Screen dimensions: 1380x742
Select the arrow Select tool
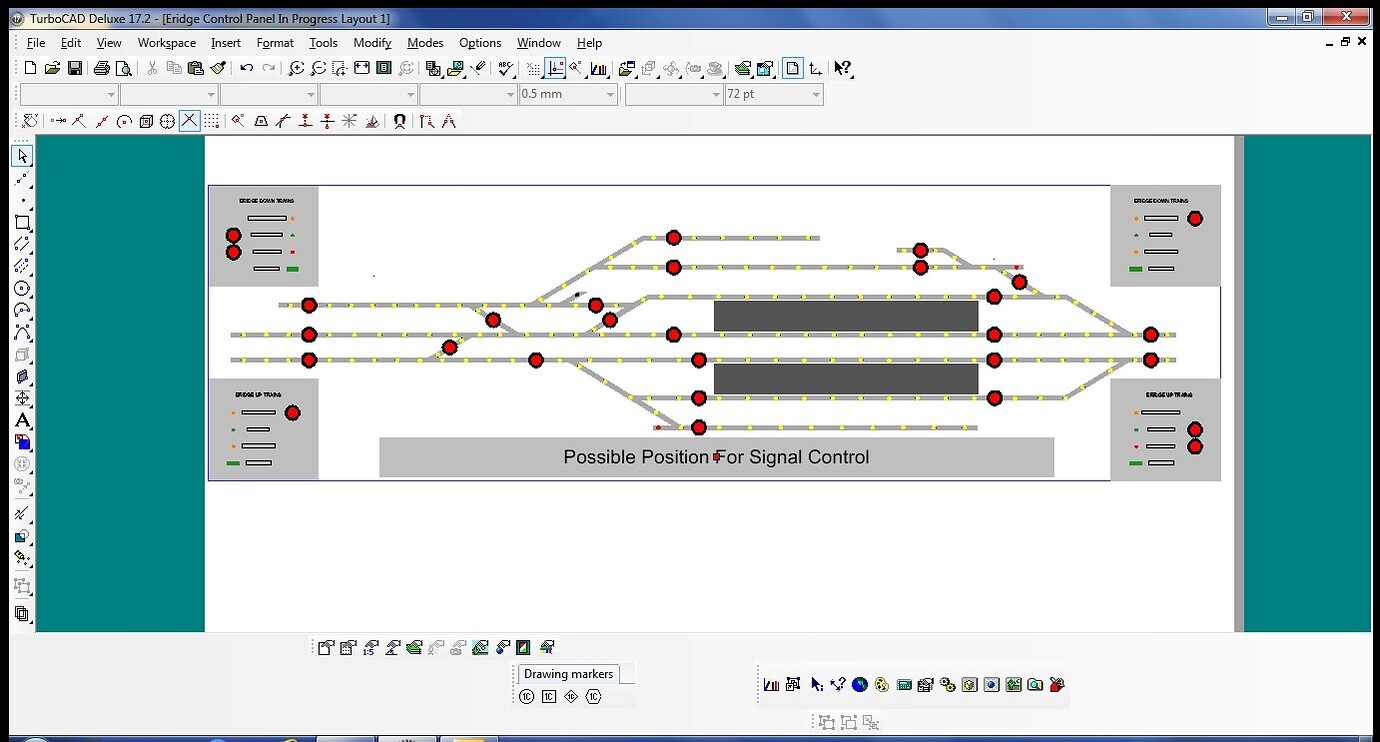(x=22, y=156)
